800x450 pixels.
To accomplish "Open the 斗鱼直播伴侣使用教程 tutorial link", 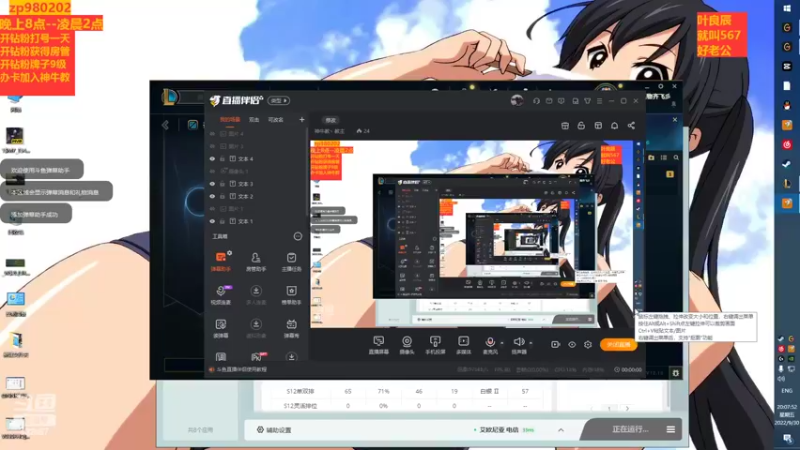I will pos(241,369).
